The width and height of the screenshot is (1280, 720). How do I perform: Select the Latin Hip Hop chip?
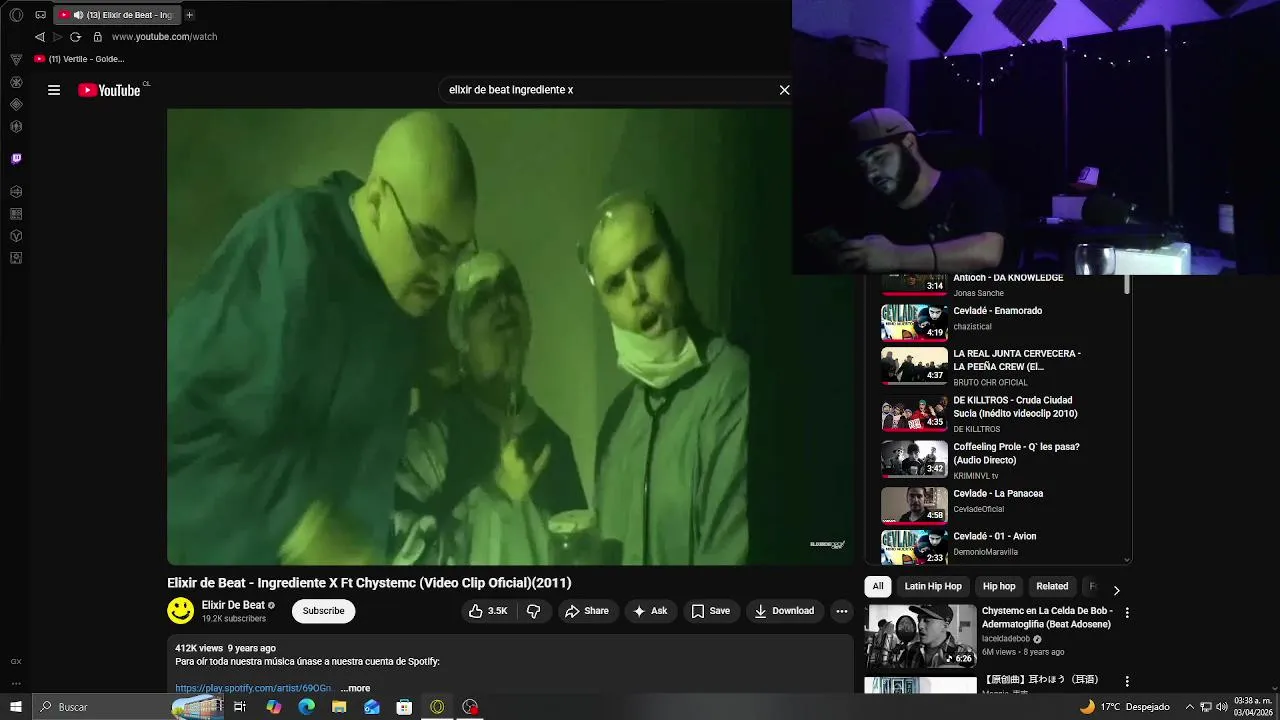[933, 586]
